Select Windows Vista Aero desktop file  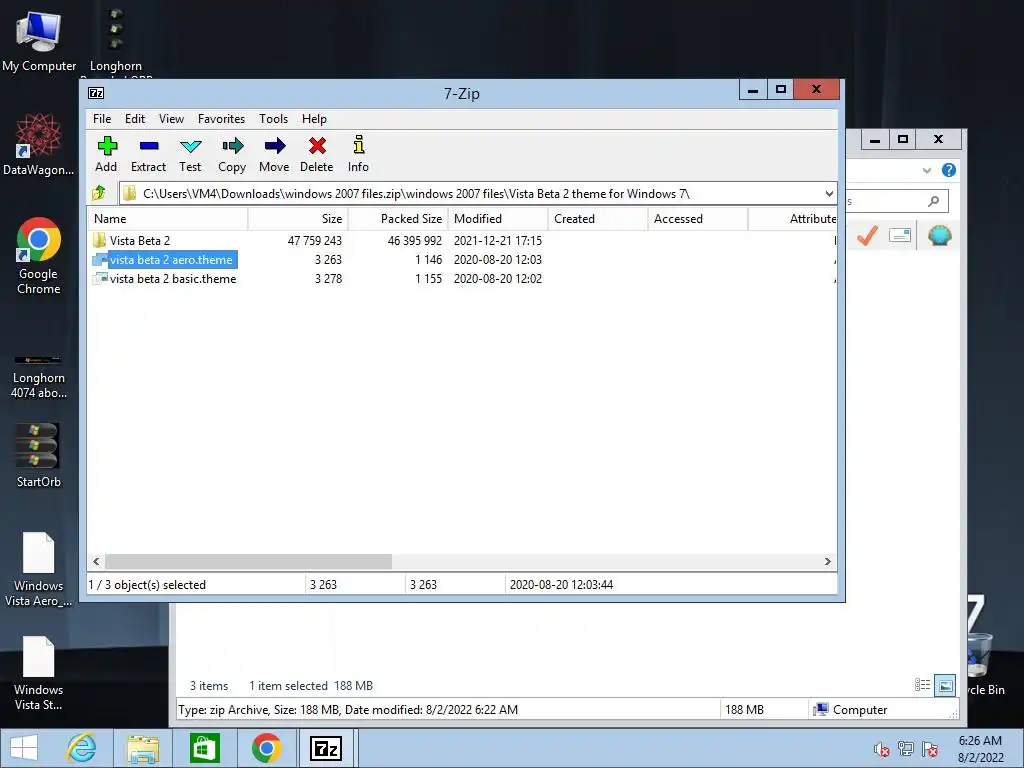click(x=39, y=569)
